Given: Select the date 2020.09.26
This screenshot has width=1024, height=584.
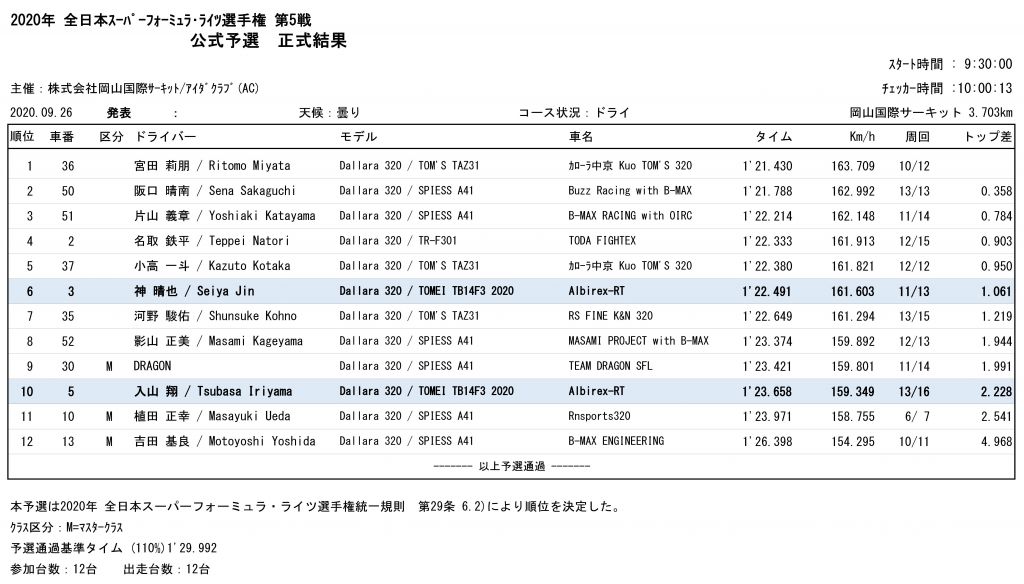Looking at the screenshot, I should [x=41, y=113].
